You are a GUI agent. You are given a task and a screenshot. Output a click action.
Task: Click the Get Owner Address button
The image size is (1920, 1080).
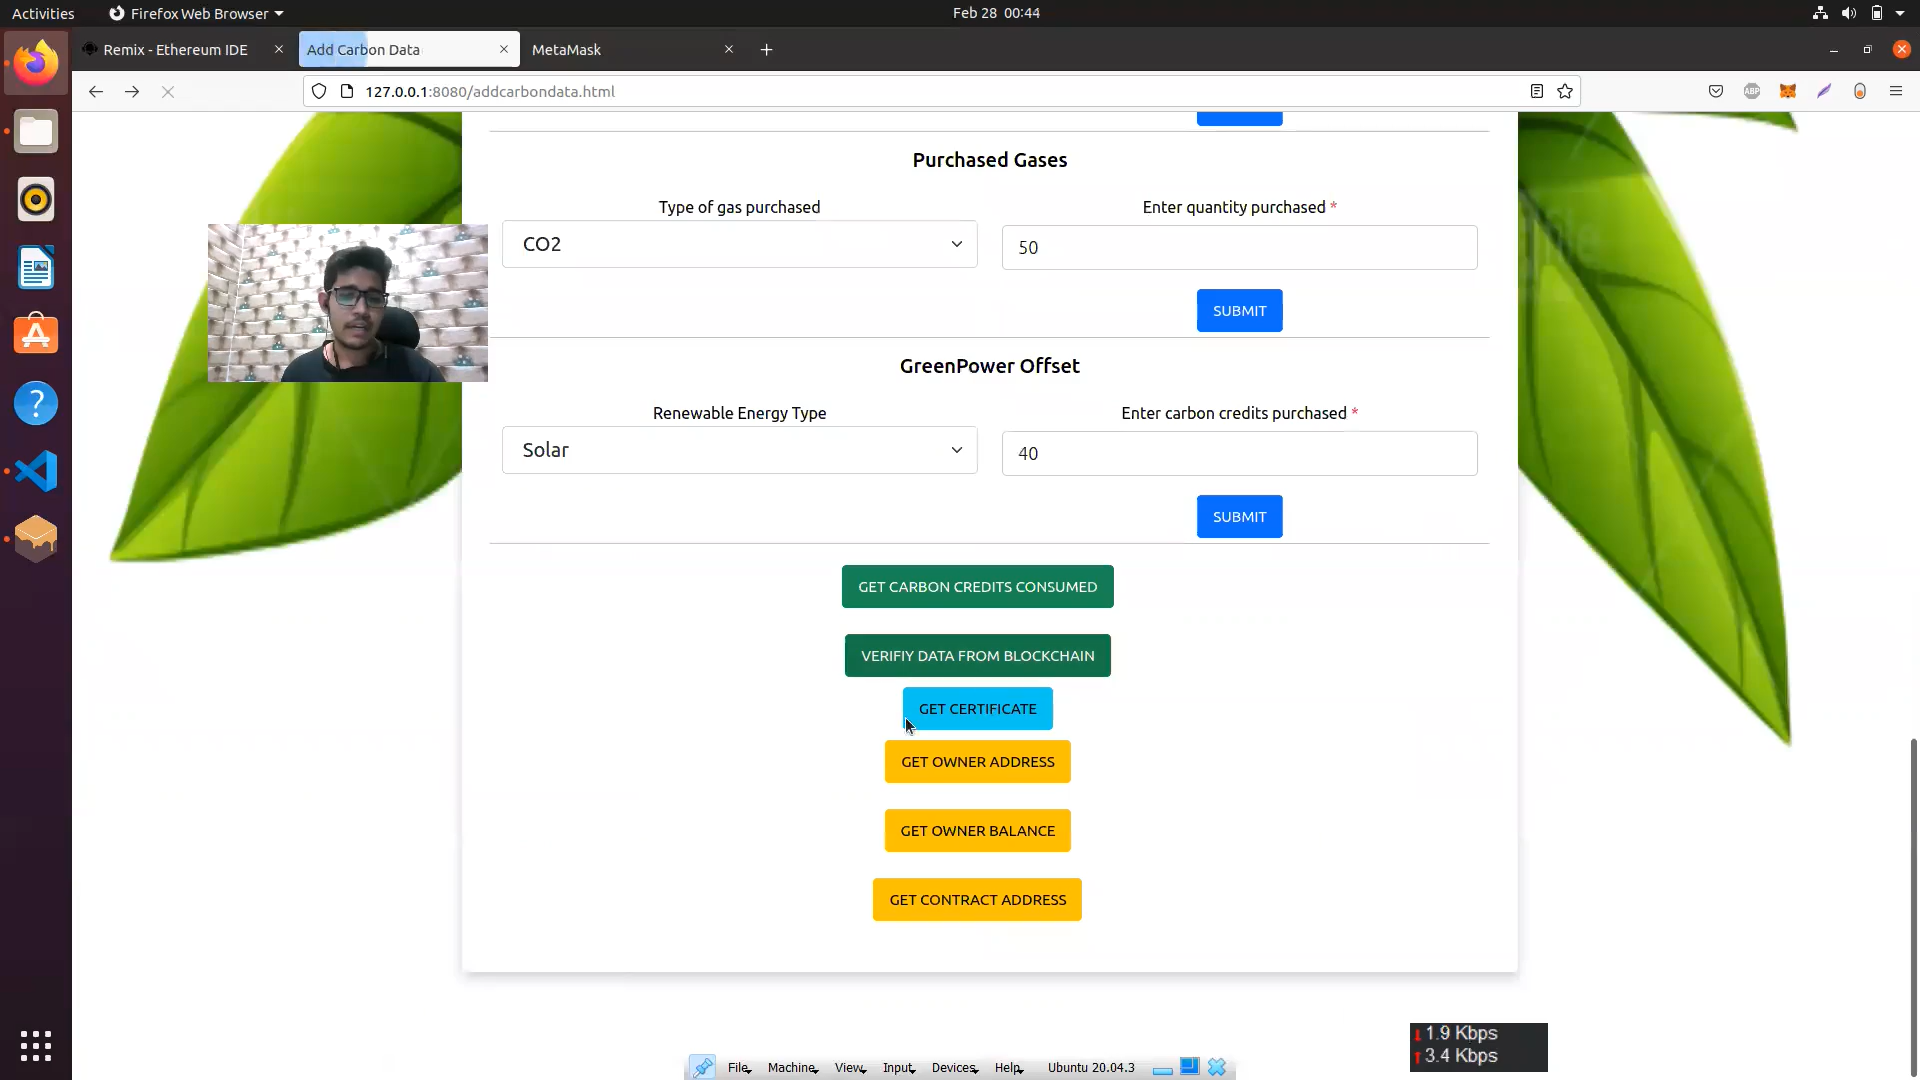pyautogui.click(x=977, y=762)
